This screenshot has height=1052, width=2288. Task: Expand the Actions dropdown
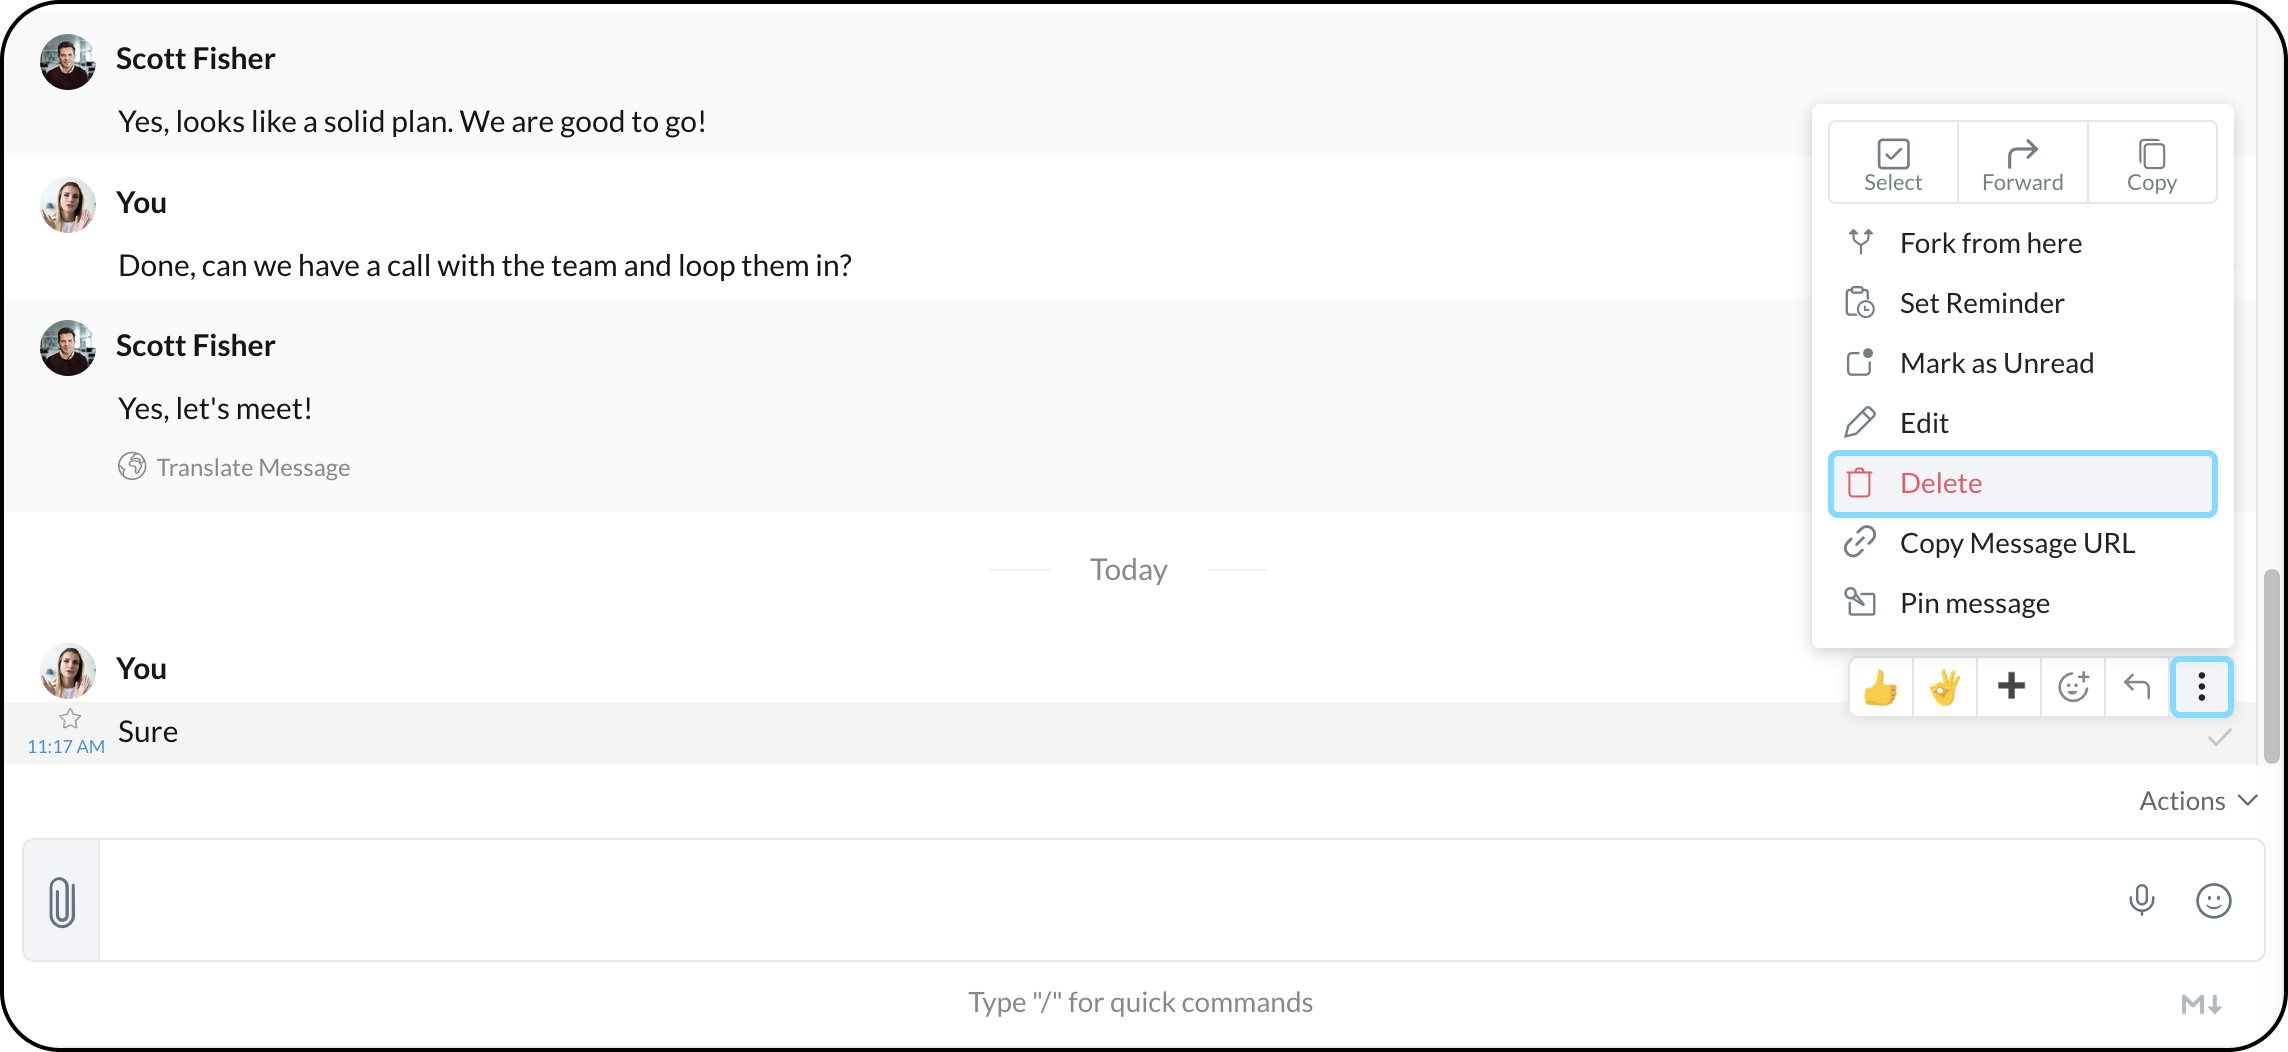pos(2198,801)
